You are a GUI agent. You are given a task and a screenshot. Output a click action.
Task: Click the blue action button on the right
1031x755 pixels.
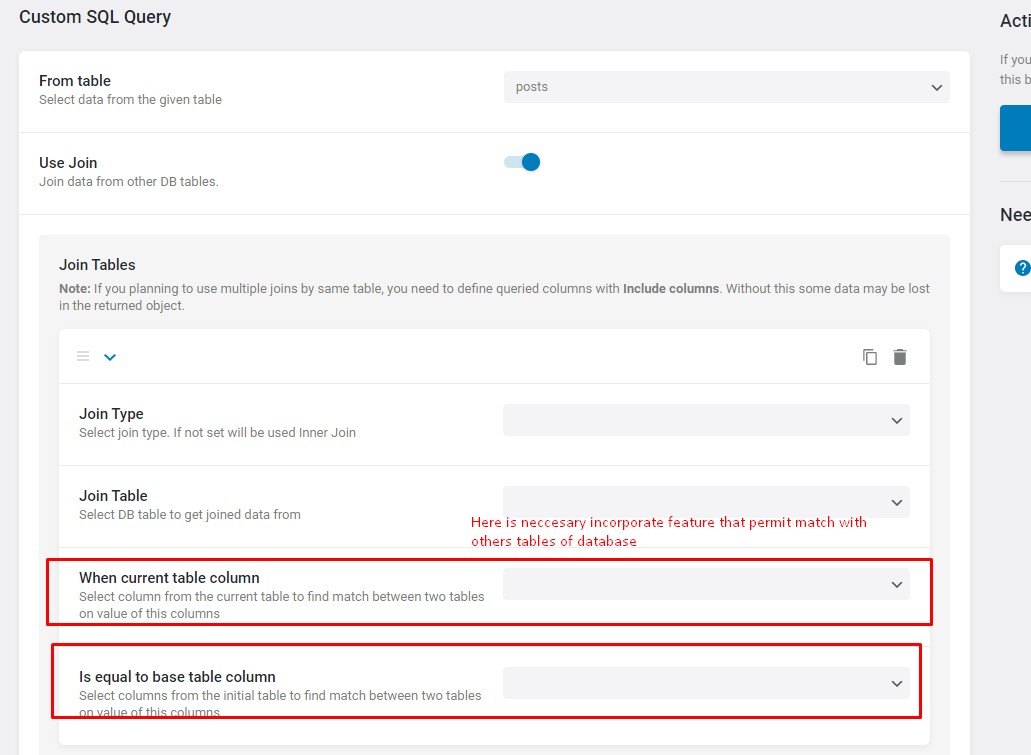1015,128
